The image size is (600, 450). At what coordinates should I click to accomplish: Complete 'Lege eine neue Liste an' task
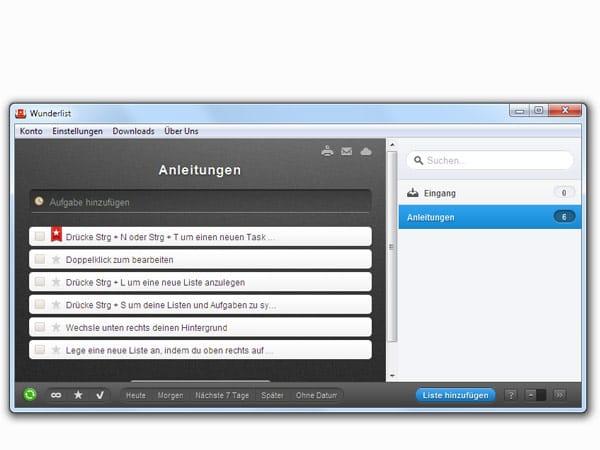pos(40,350)
